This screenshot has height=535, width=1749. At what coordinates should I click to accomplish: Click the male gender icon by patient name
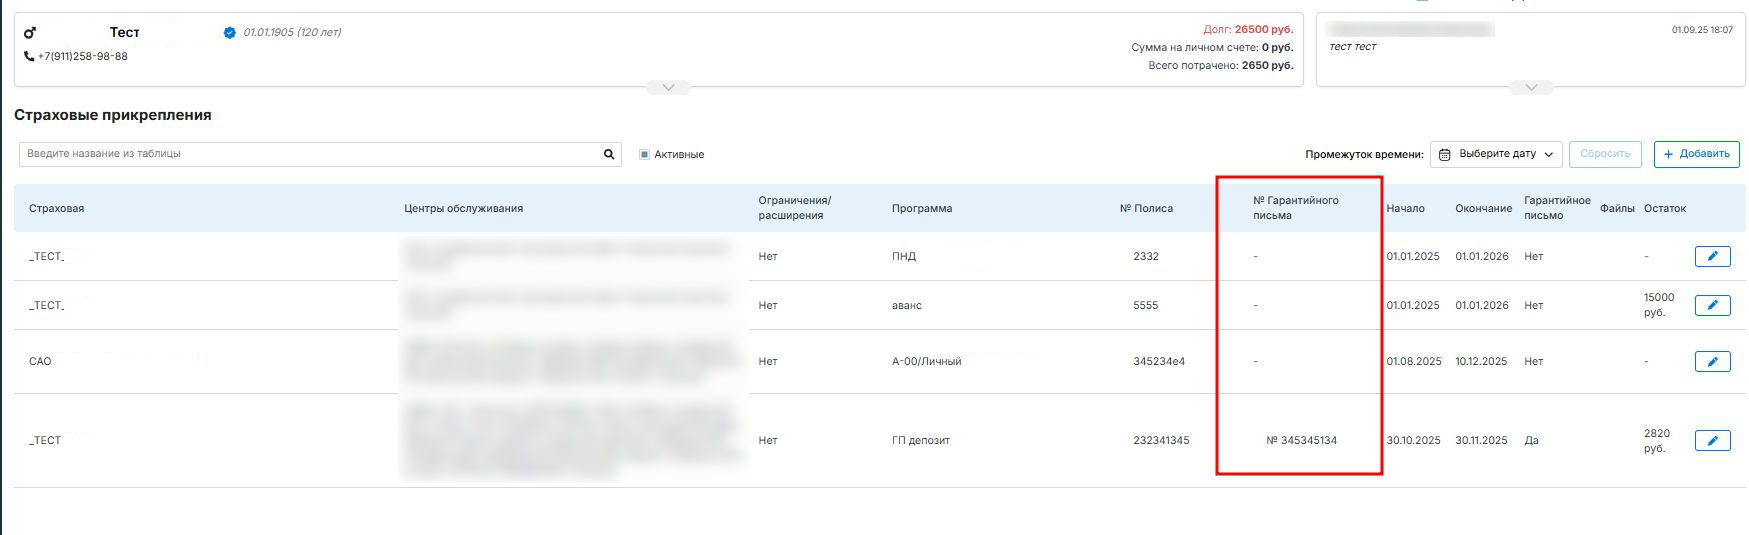[x=30, y=33]
